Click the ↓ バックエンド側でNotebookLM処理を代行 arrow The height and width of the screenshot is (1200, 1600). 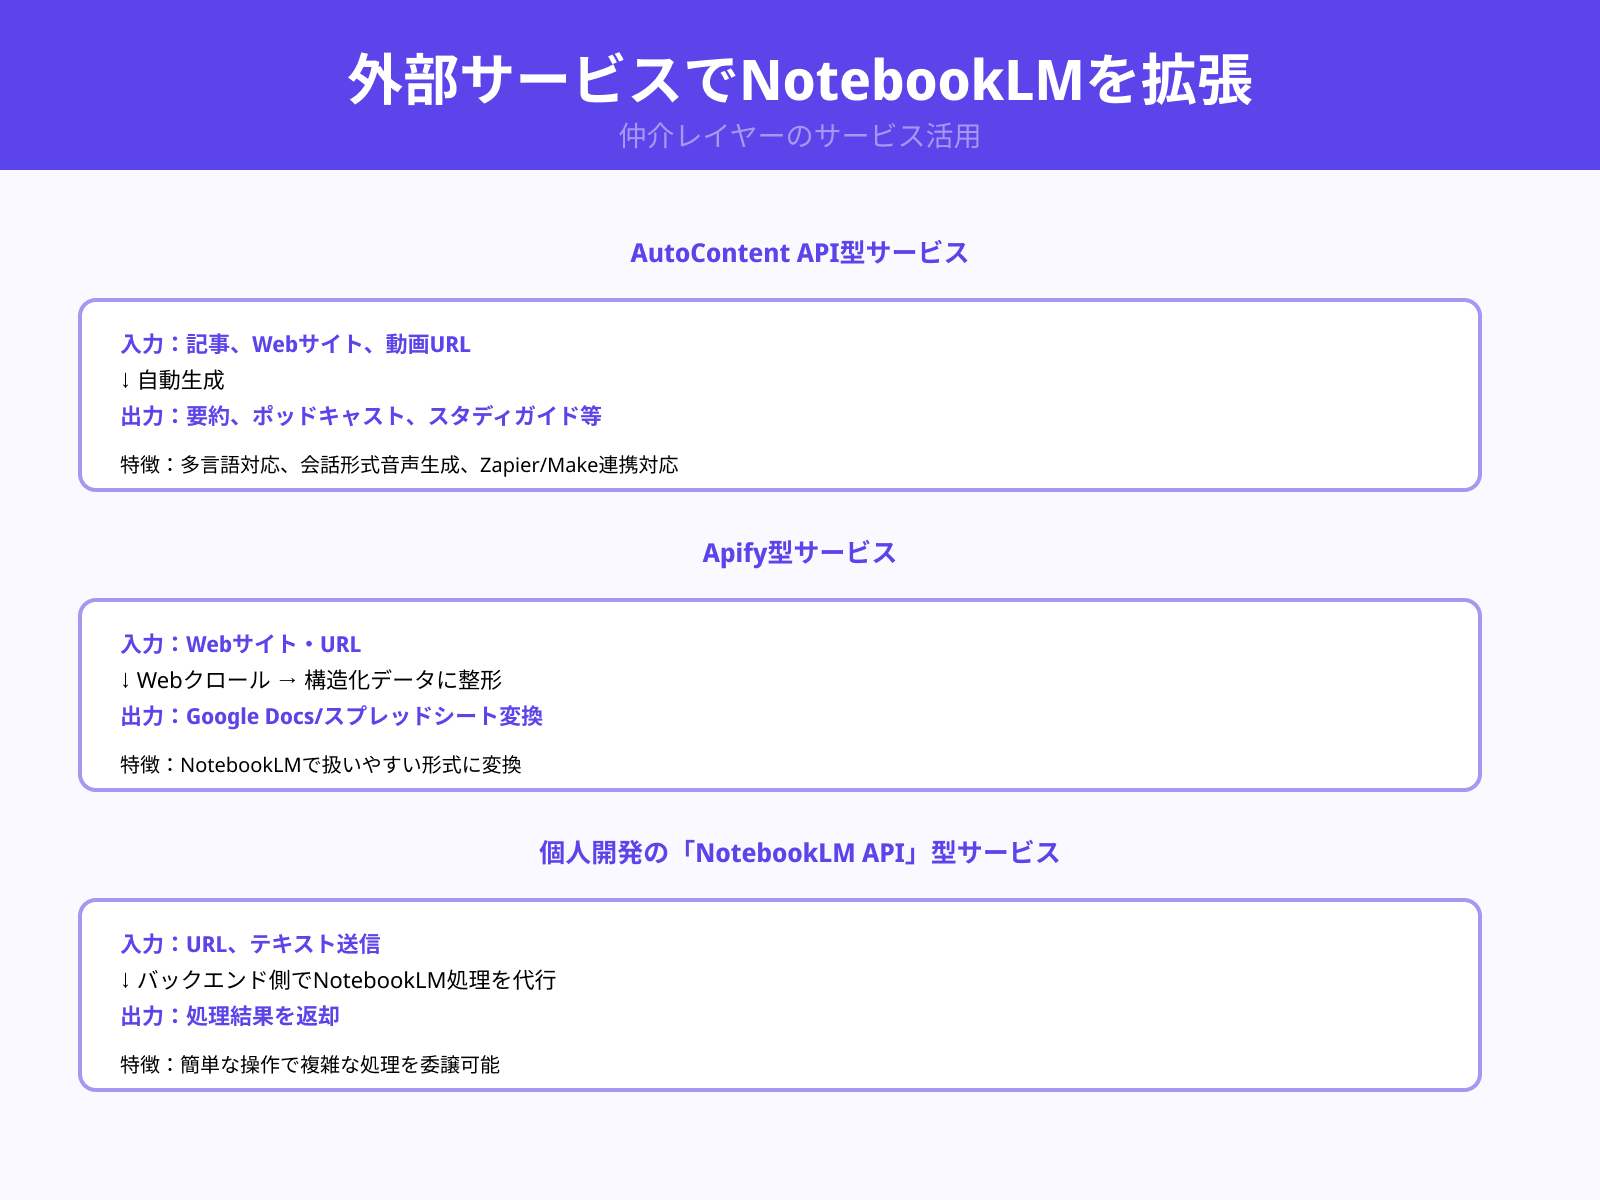pos(338,981)
